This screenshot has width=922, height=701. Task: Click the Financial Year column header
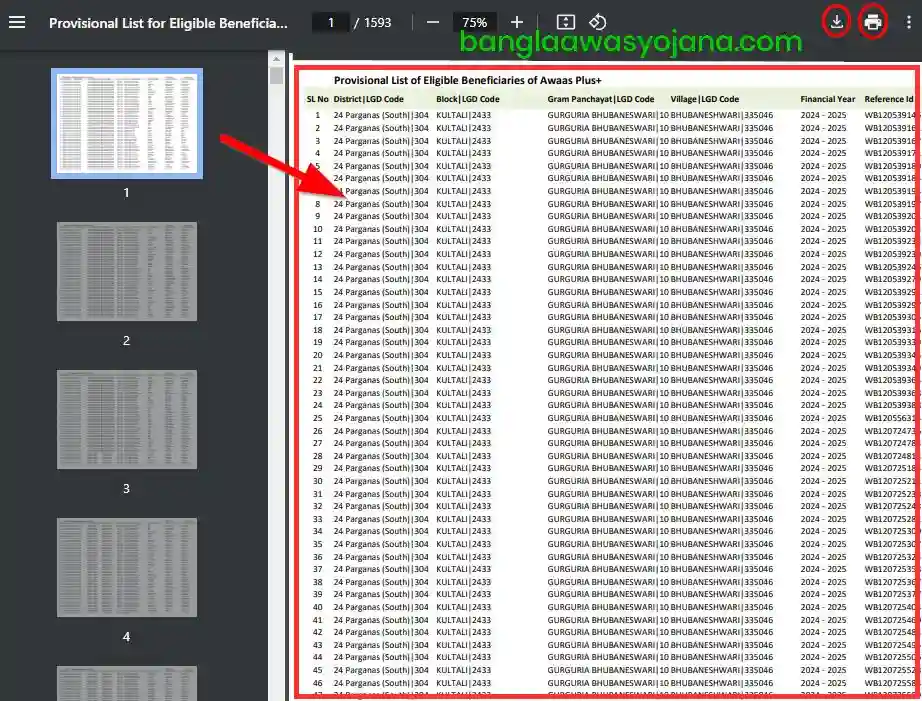coord(827,99)
